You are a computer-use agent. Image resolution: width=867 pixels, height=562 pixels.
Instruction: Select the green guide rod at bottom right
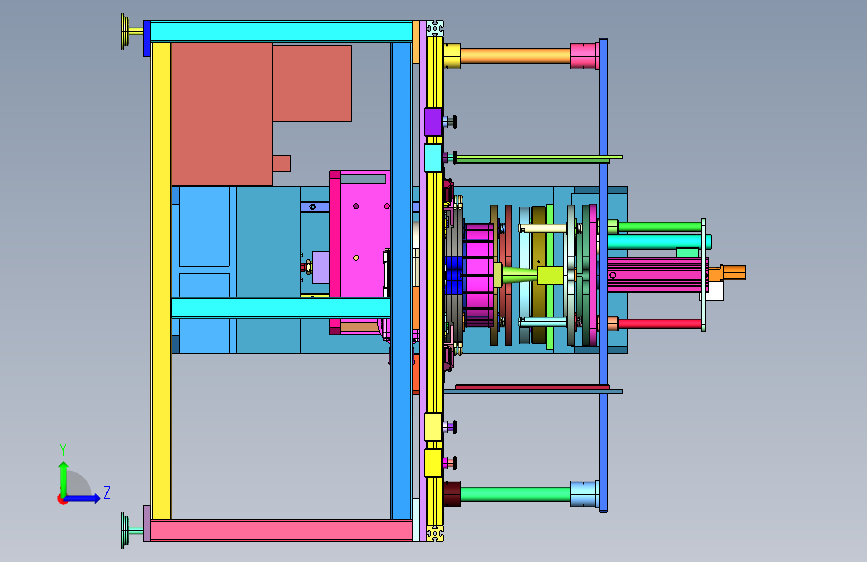point(515,494)
